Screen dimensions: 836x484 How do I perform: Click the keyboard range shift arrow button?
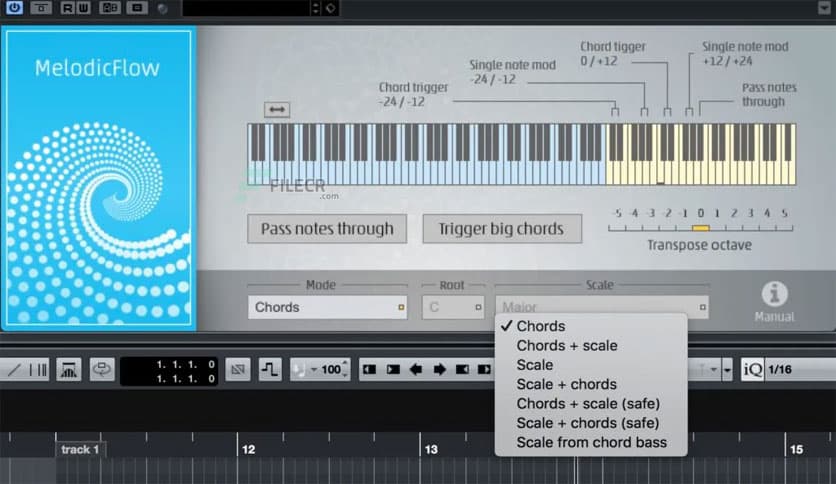[x=277, y=109]
